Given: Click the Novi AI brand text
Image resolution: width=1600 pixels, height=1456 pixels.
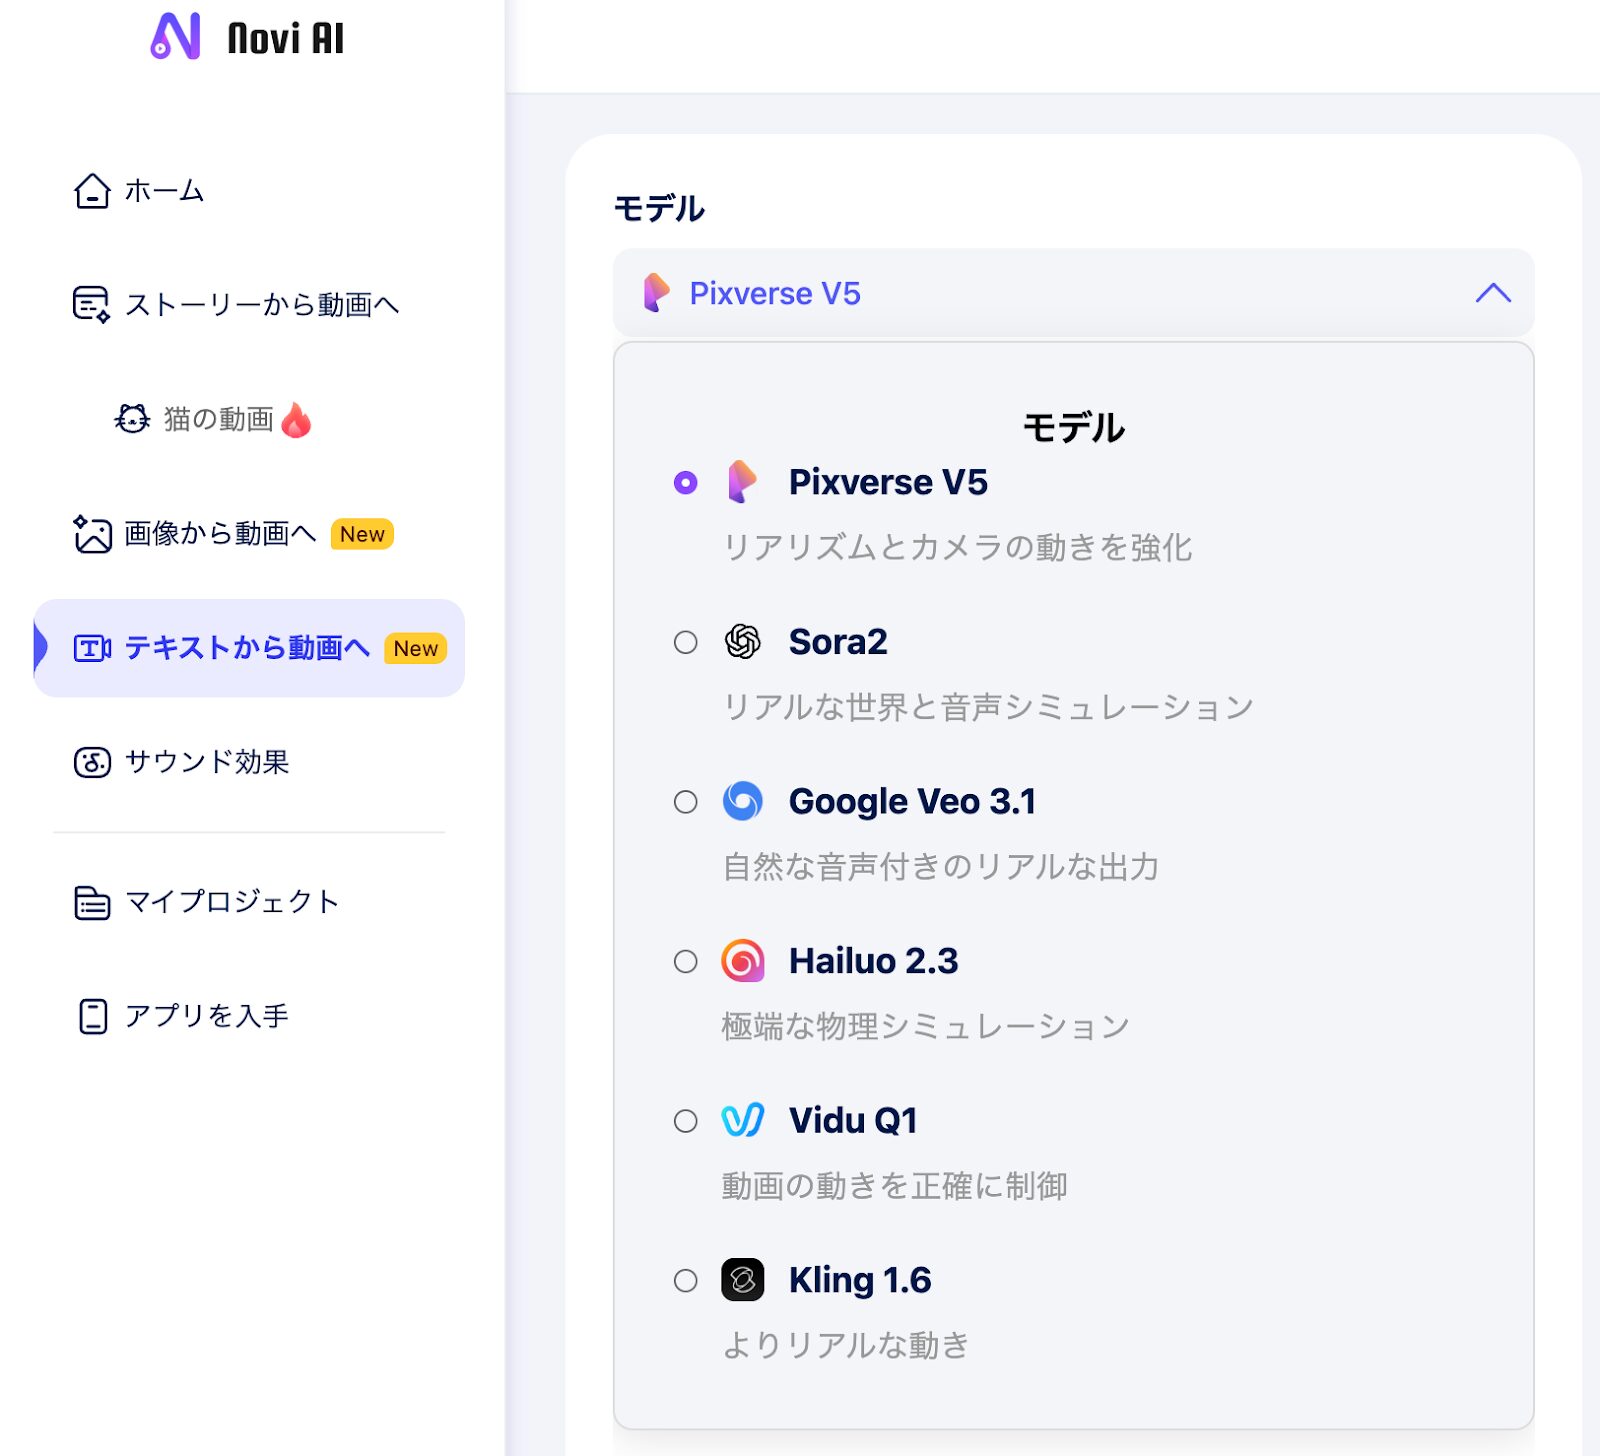Looking at the screenshot, I should click(x=285, y=39).
